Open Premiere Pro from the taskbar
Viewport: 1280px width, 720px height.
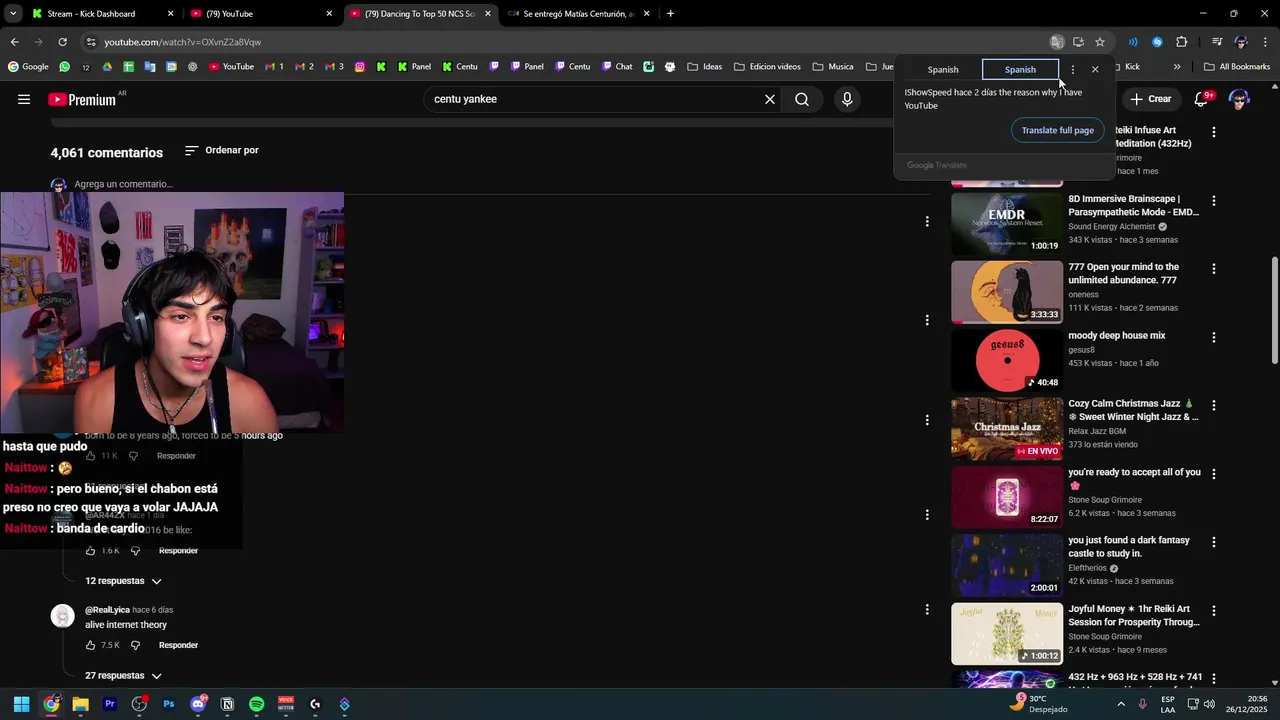coord(110,704)
